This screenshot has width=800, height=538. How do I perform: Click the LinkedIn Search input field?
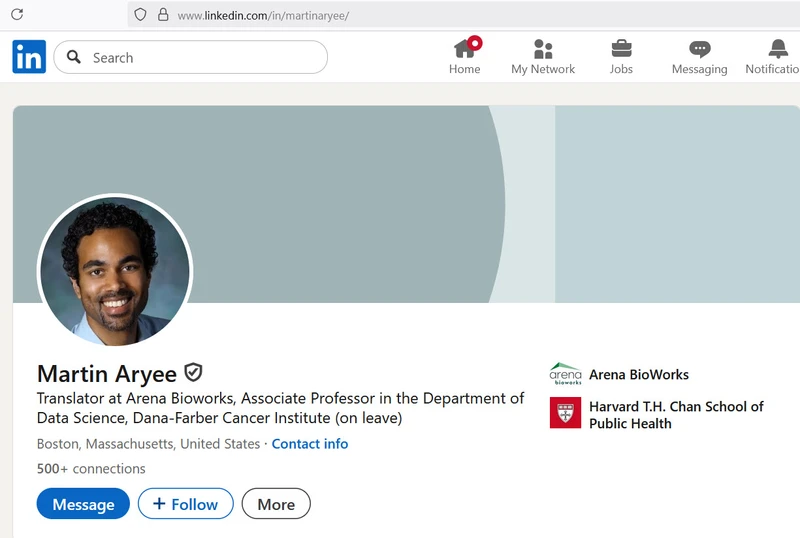[x=190, y=57]
